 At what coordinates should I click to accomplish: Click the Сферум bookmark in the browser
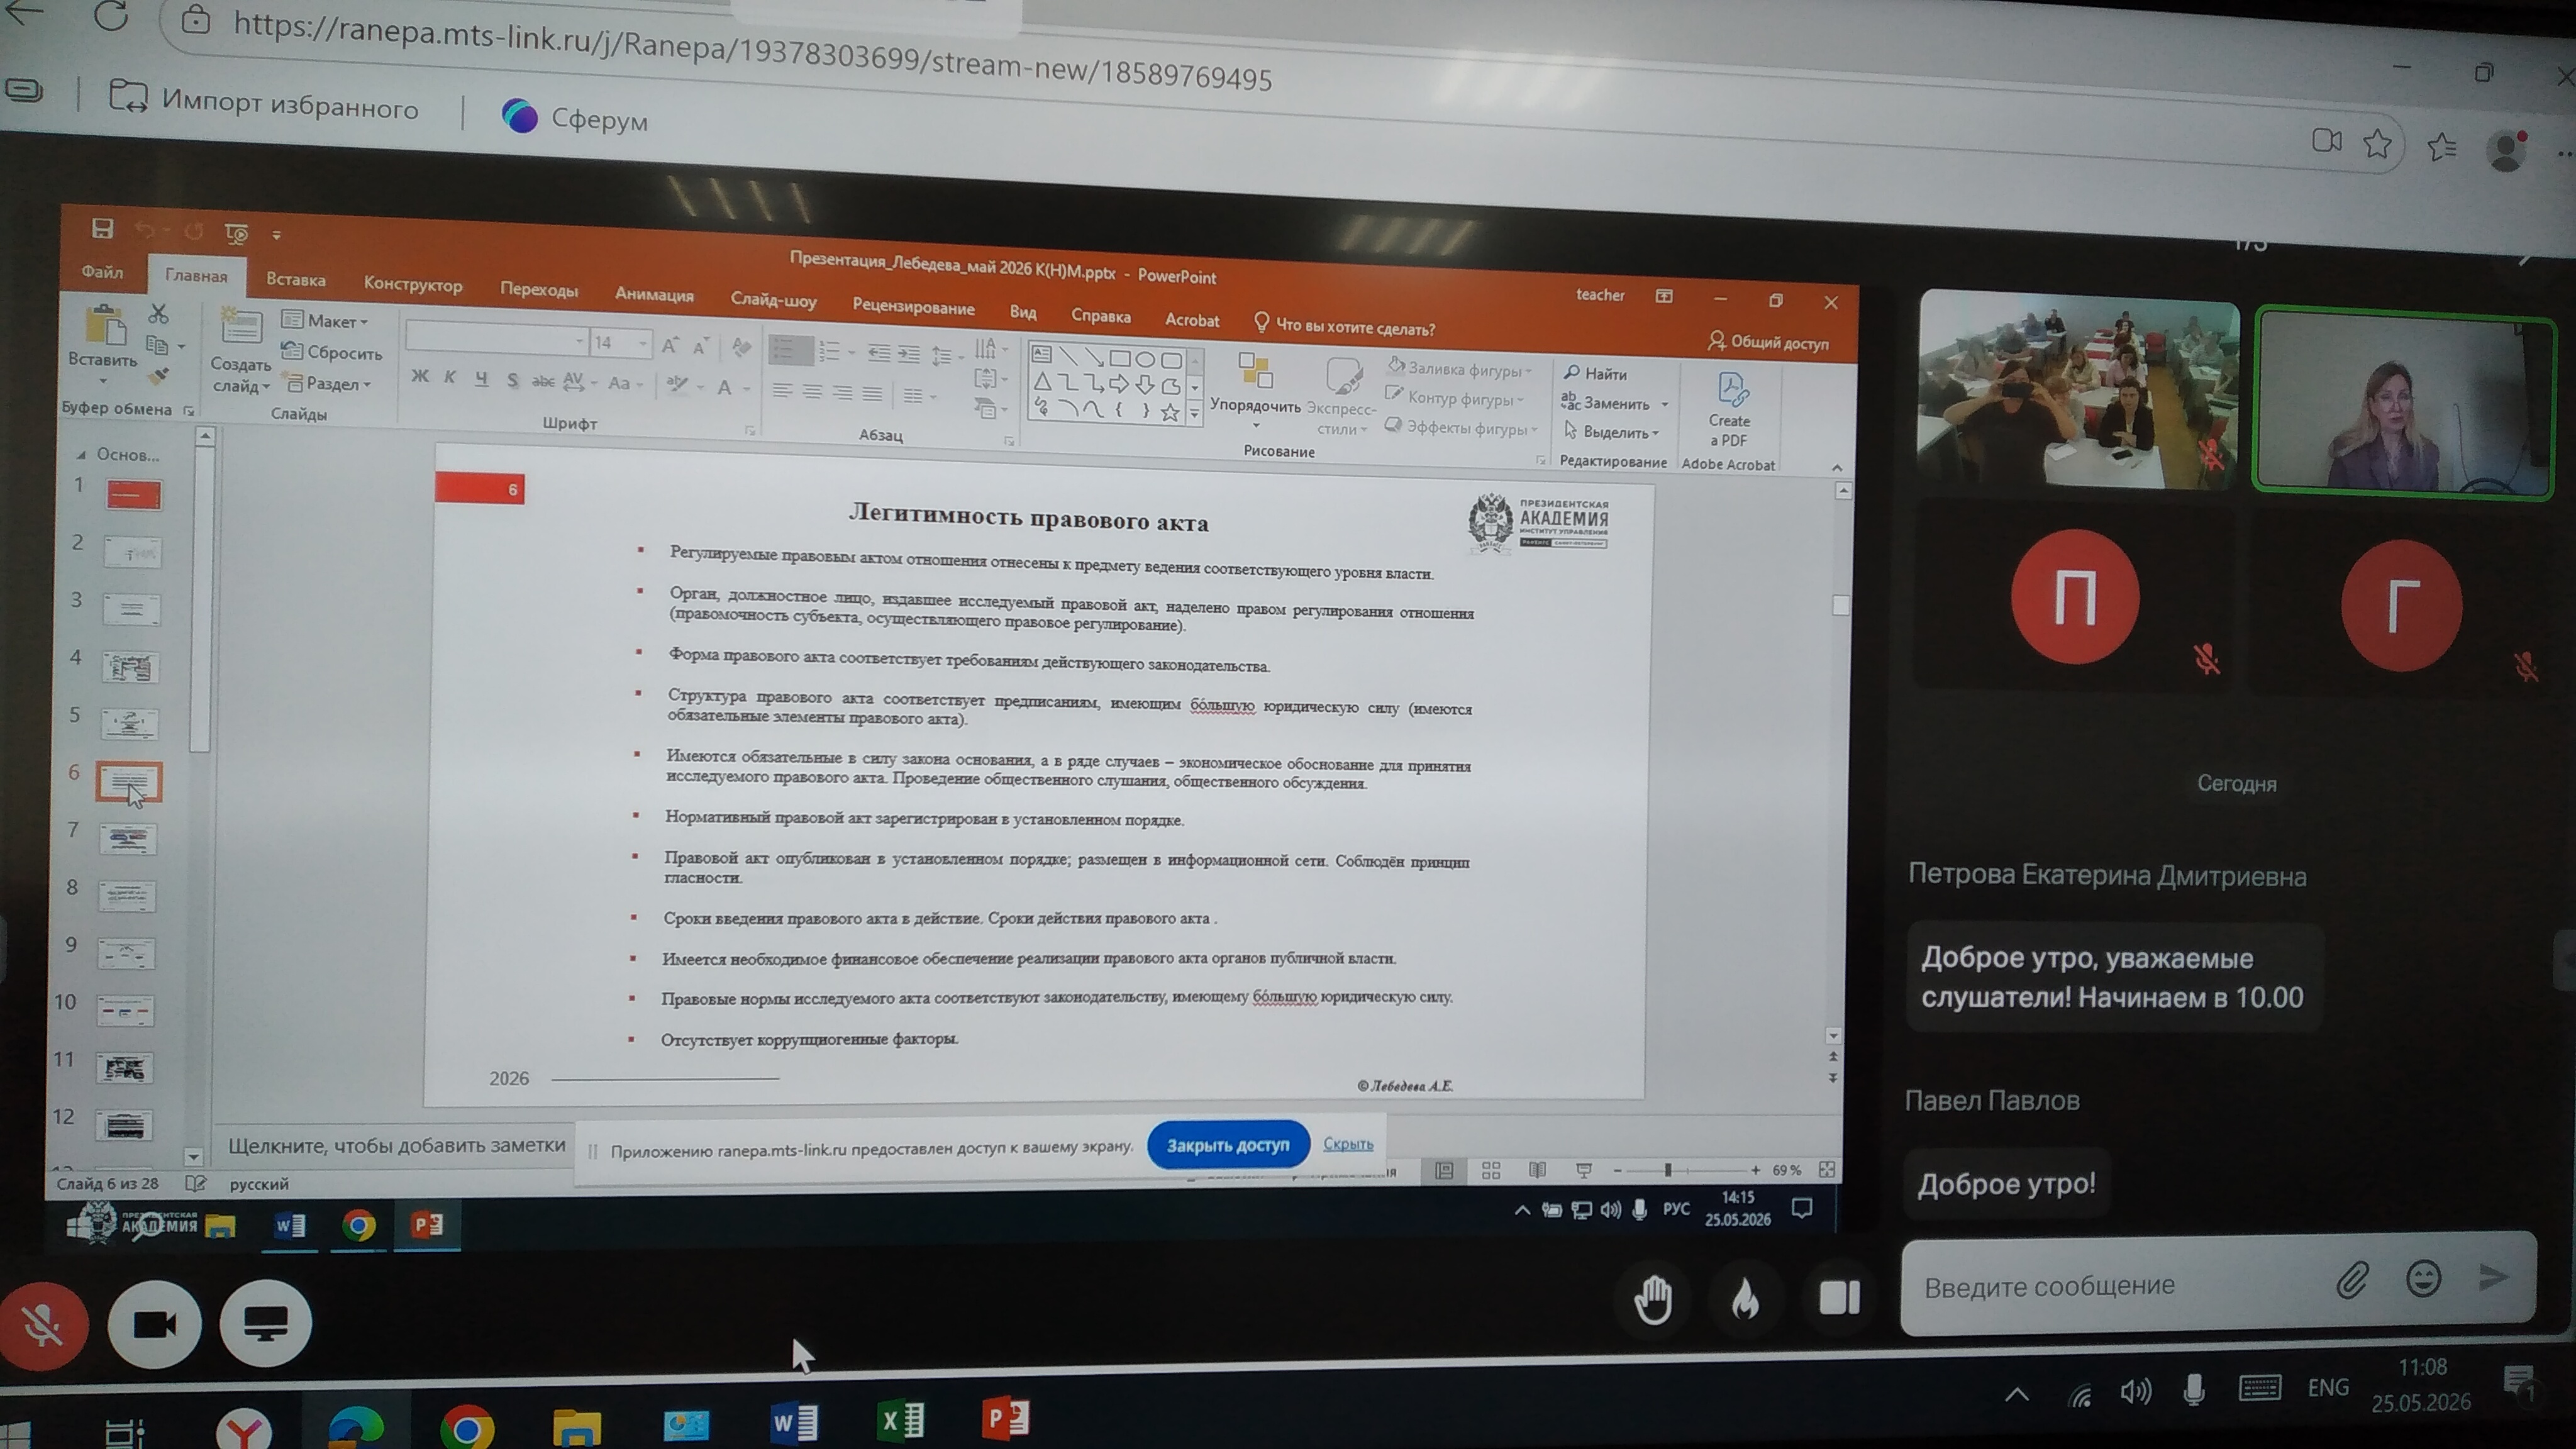[574, 118]
